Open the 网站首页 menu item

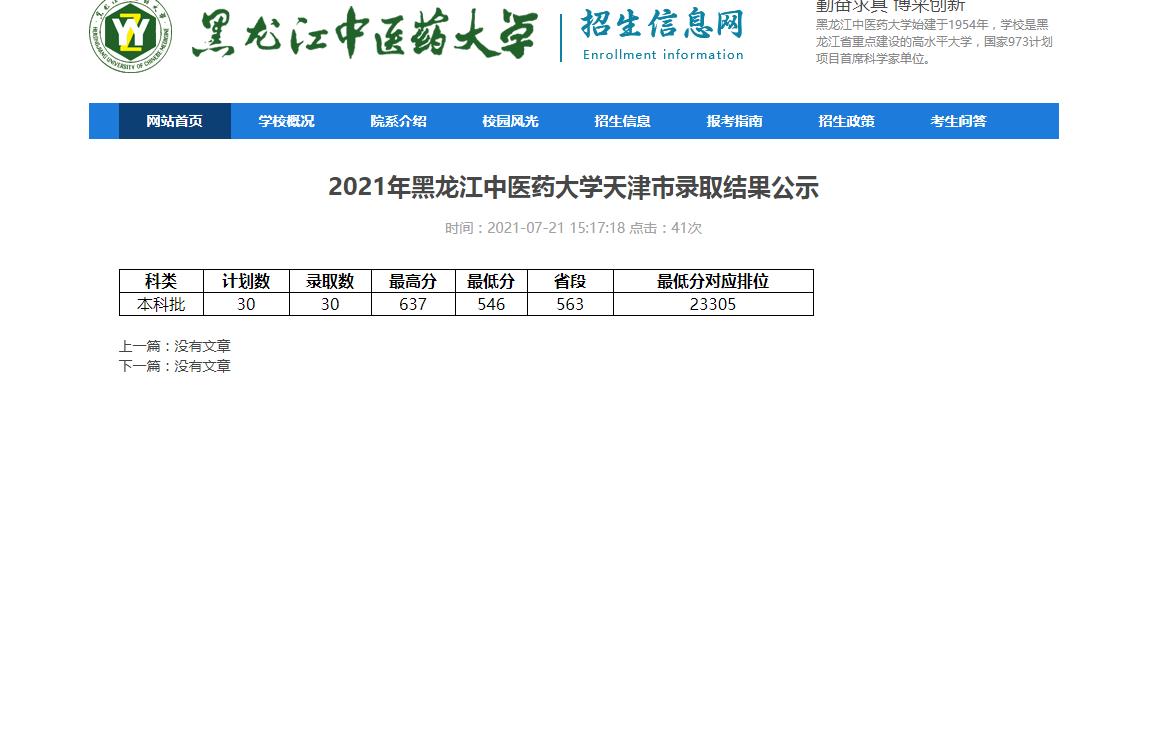[x=175, y=121]
